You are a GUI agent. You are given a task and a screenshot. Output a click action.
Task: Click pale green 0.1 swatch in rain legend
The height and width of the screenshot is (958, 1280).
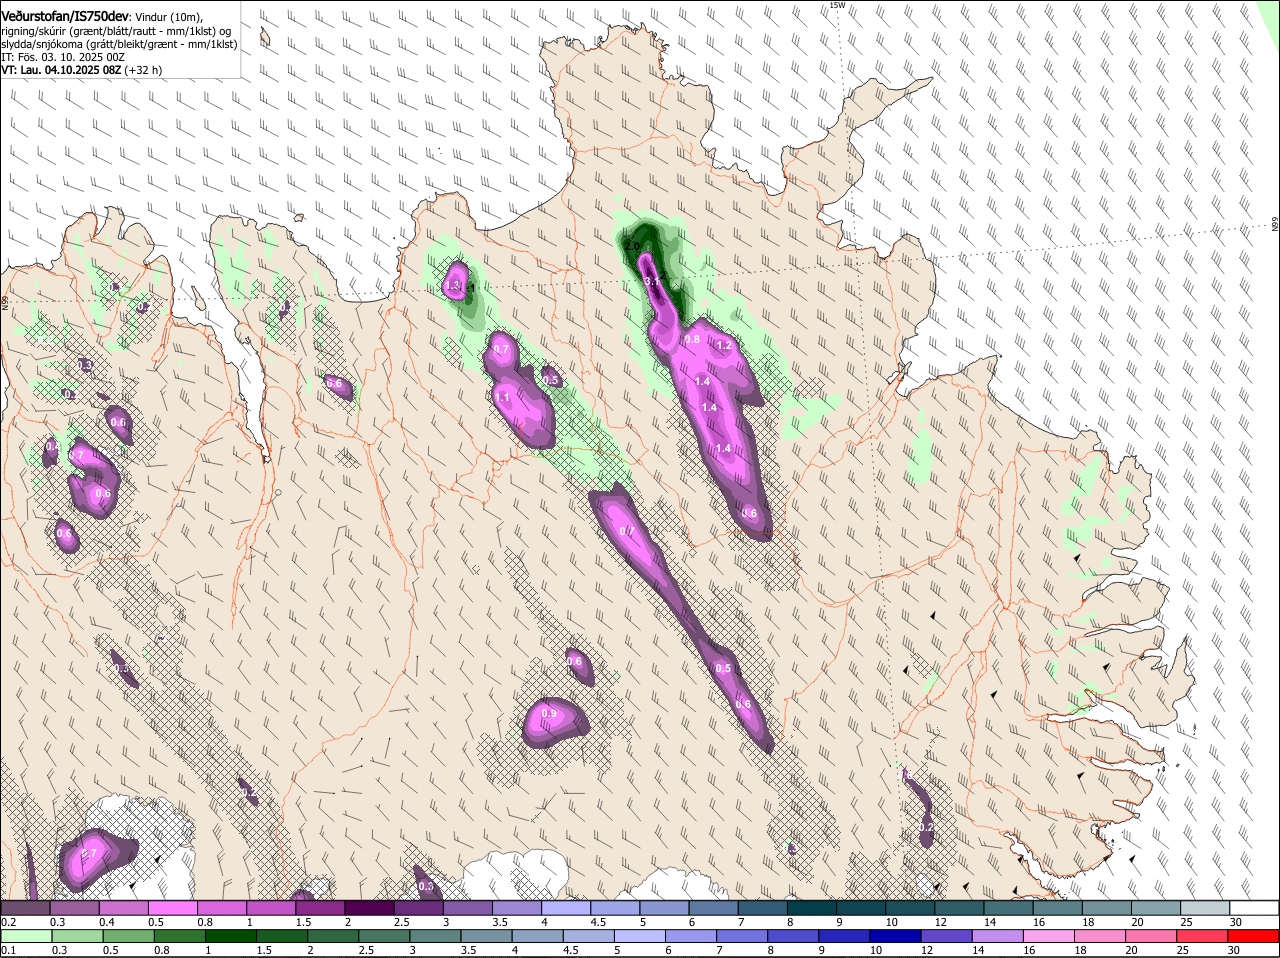pos(25,936)
